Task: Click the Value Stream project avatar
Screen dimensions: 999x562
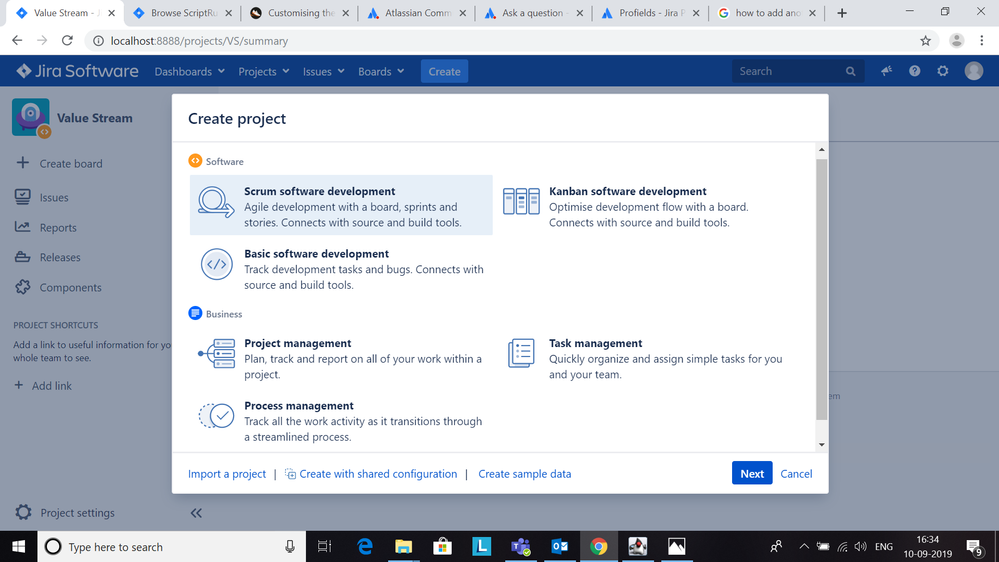Action: (31, 117)
